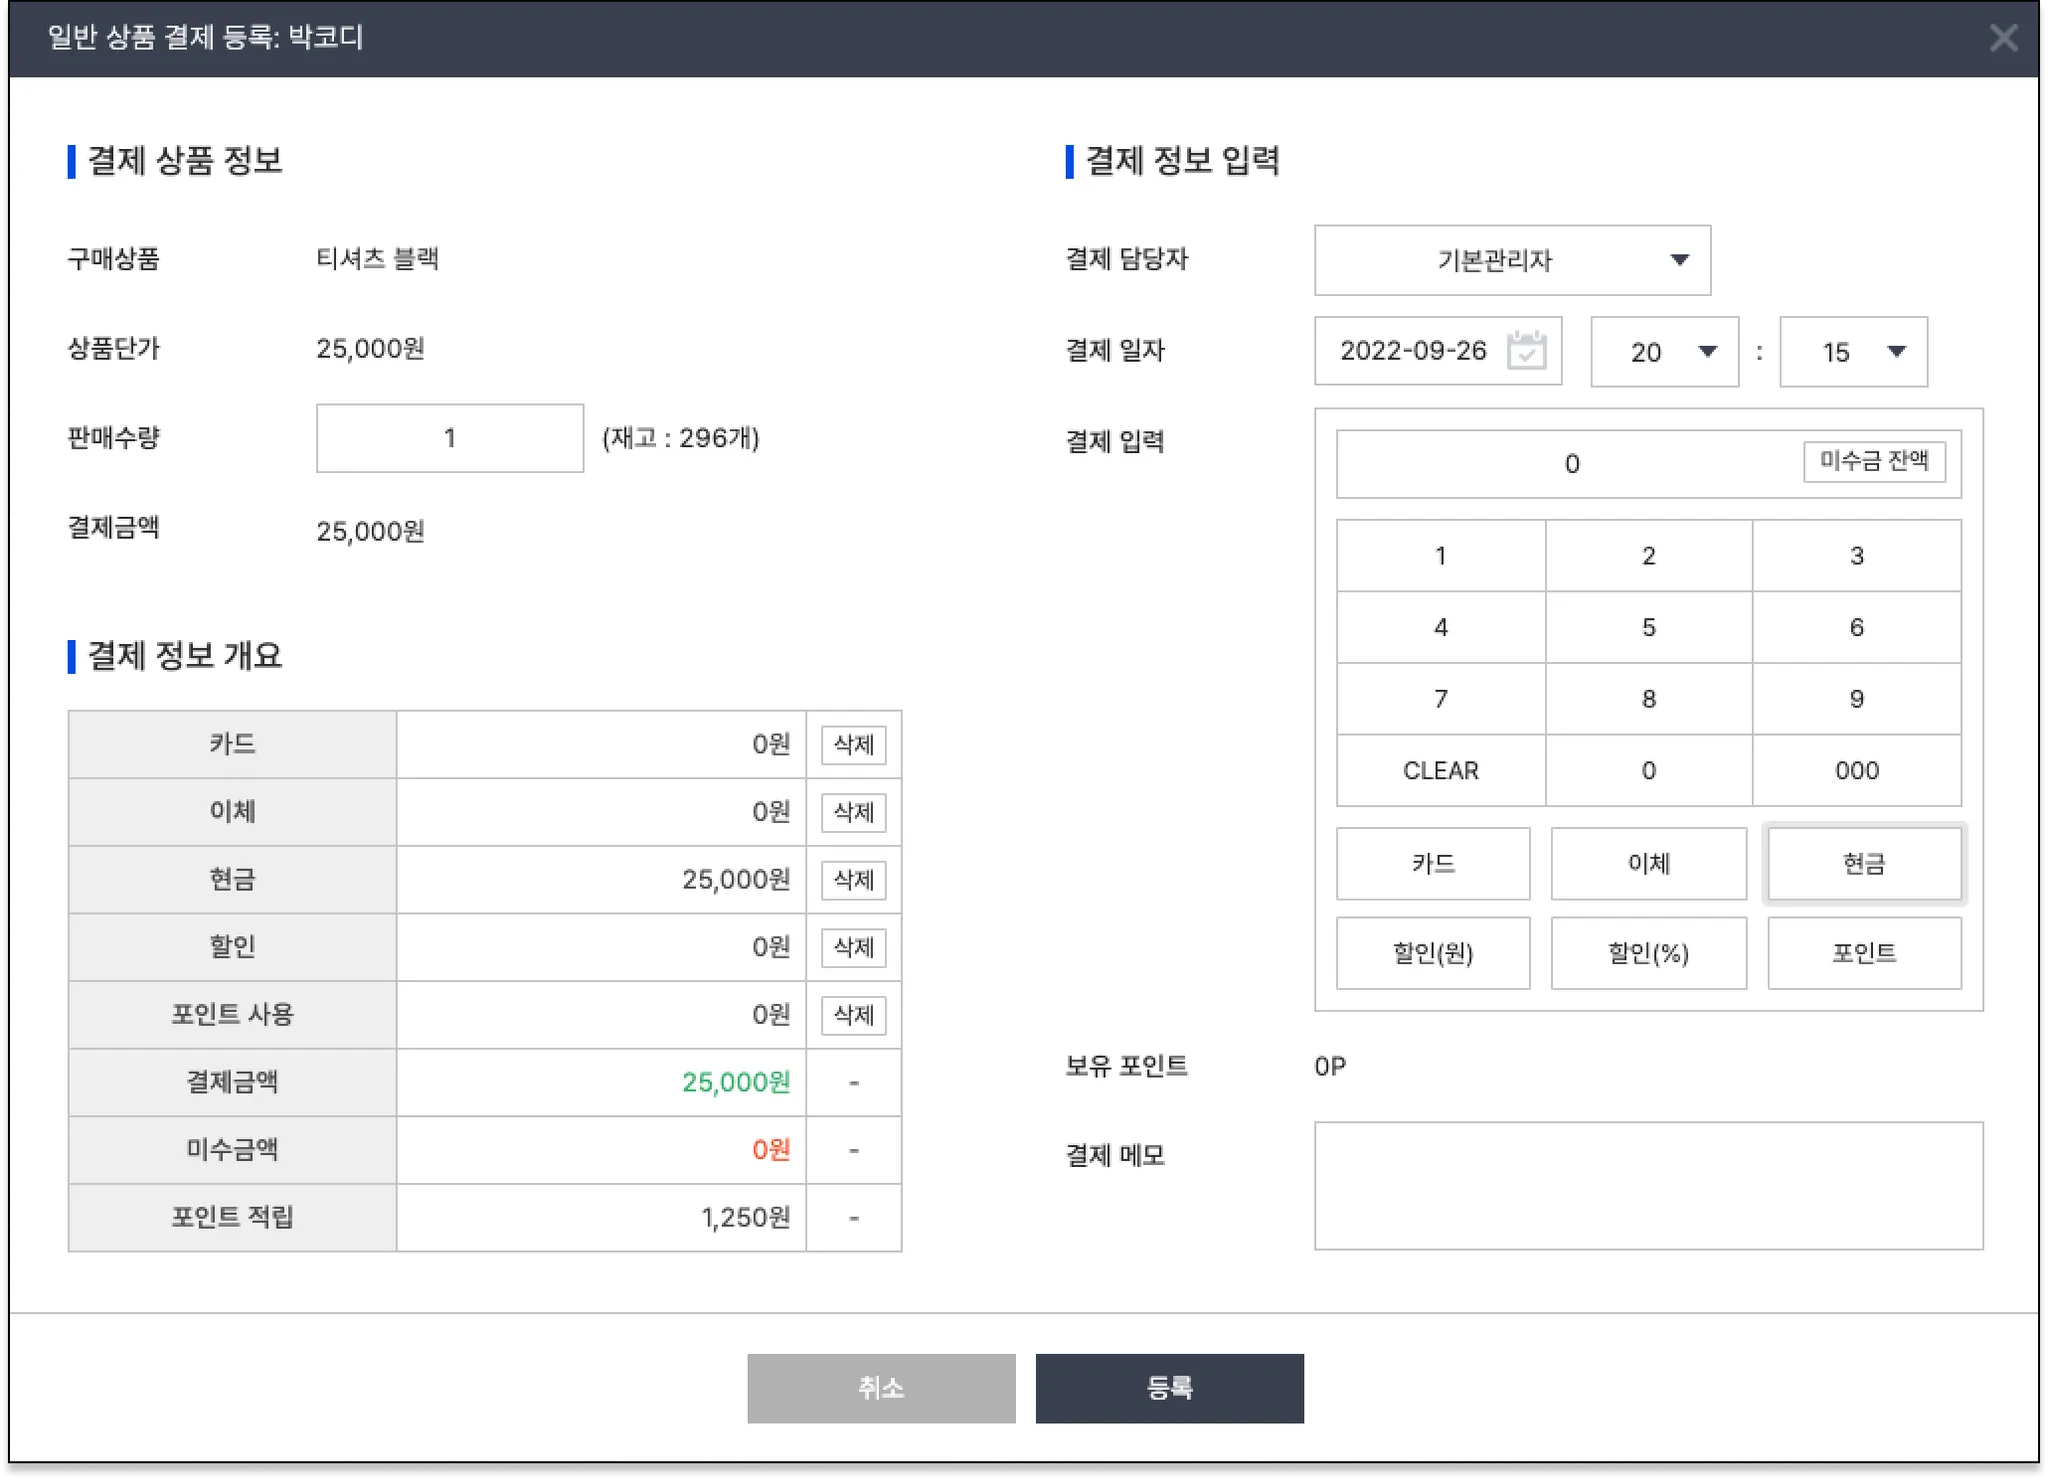Screen dimensions: 2048x1479
Task: Apply 할인(%) percentage discount
Action: coord(1648,953)
